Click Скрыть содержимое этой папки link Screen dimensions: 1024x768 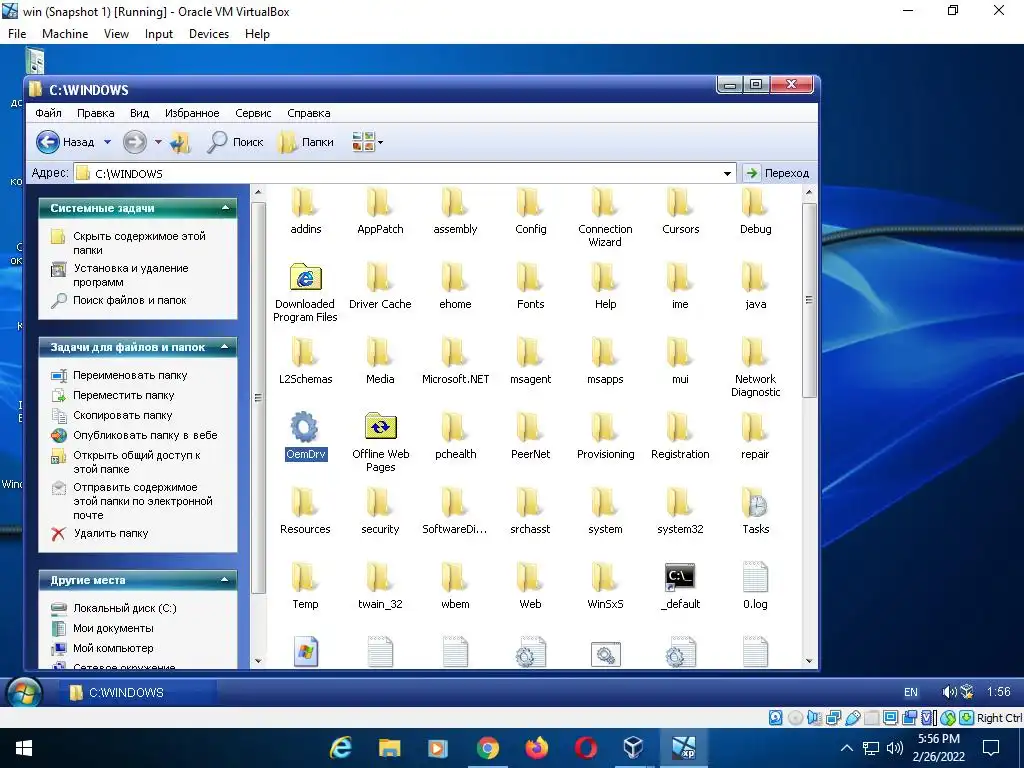coord(138,243)
